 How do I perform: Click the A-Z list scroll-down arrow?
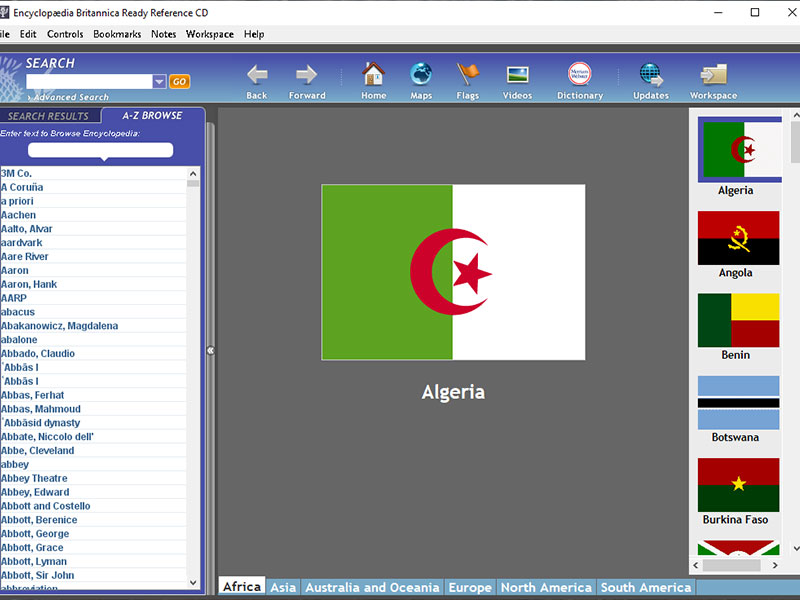193,582
